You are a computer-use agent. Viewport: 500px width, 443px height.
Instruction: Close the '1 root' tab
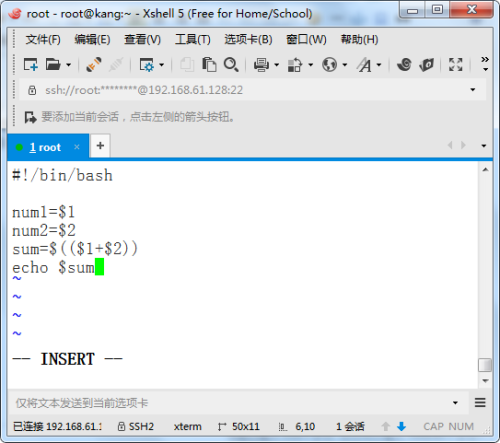pos(77,147)
